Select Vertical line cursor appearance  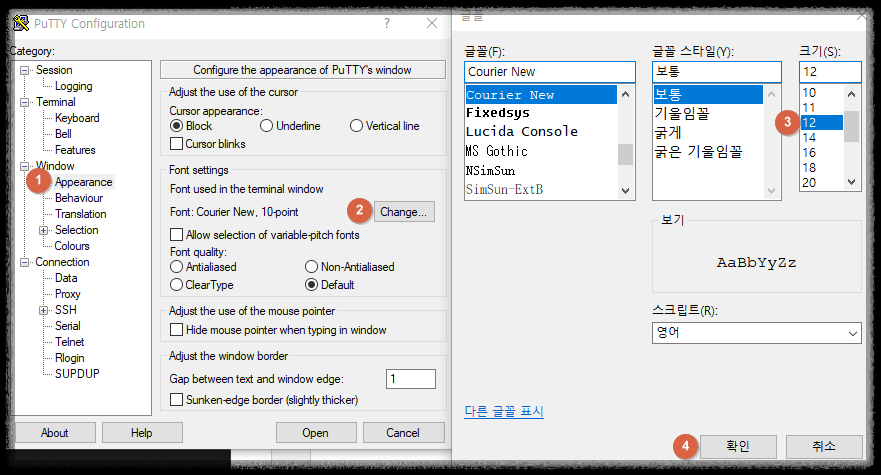click(356, 126)
